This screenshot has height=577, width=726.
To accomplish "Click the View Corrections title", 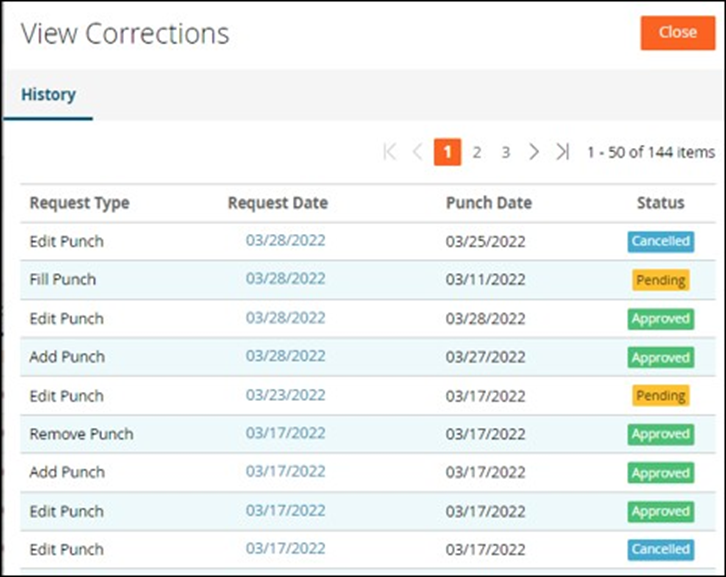I will point(125,34).
